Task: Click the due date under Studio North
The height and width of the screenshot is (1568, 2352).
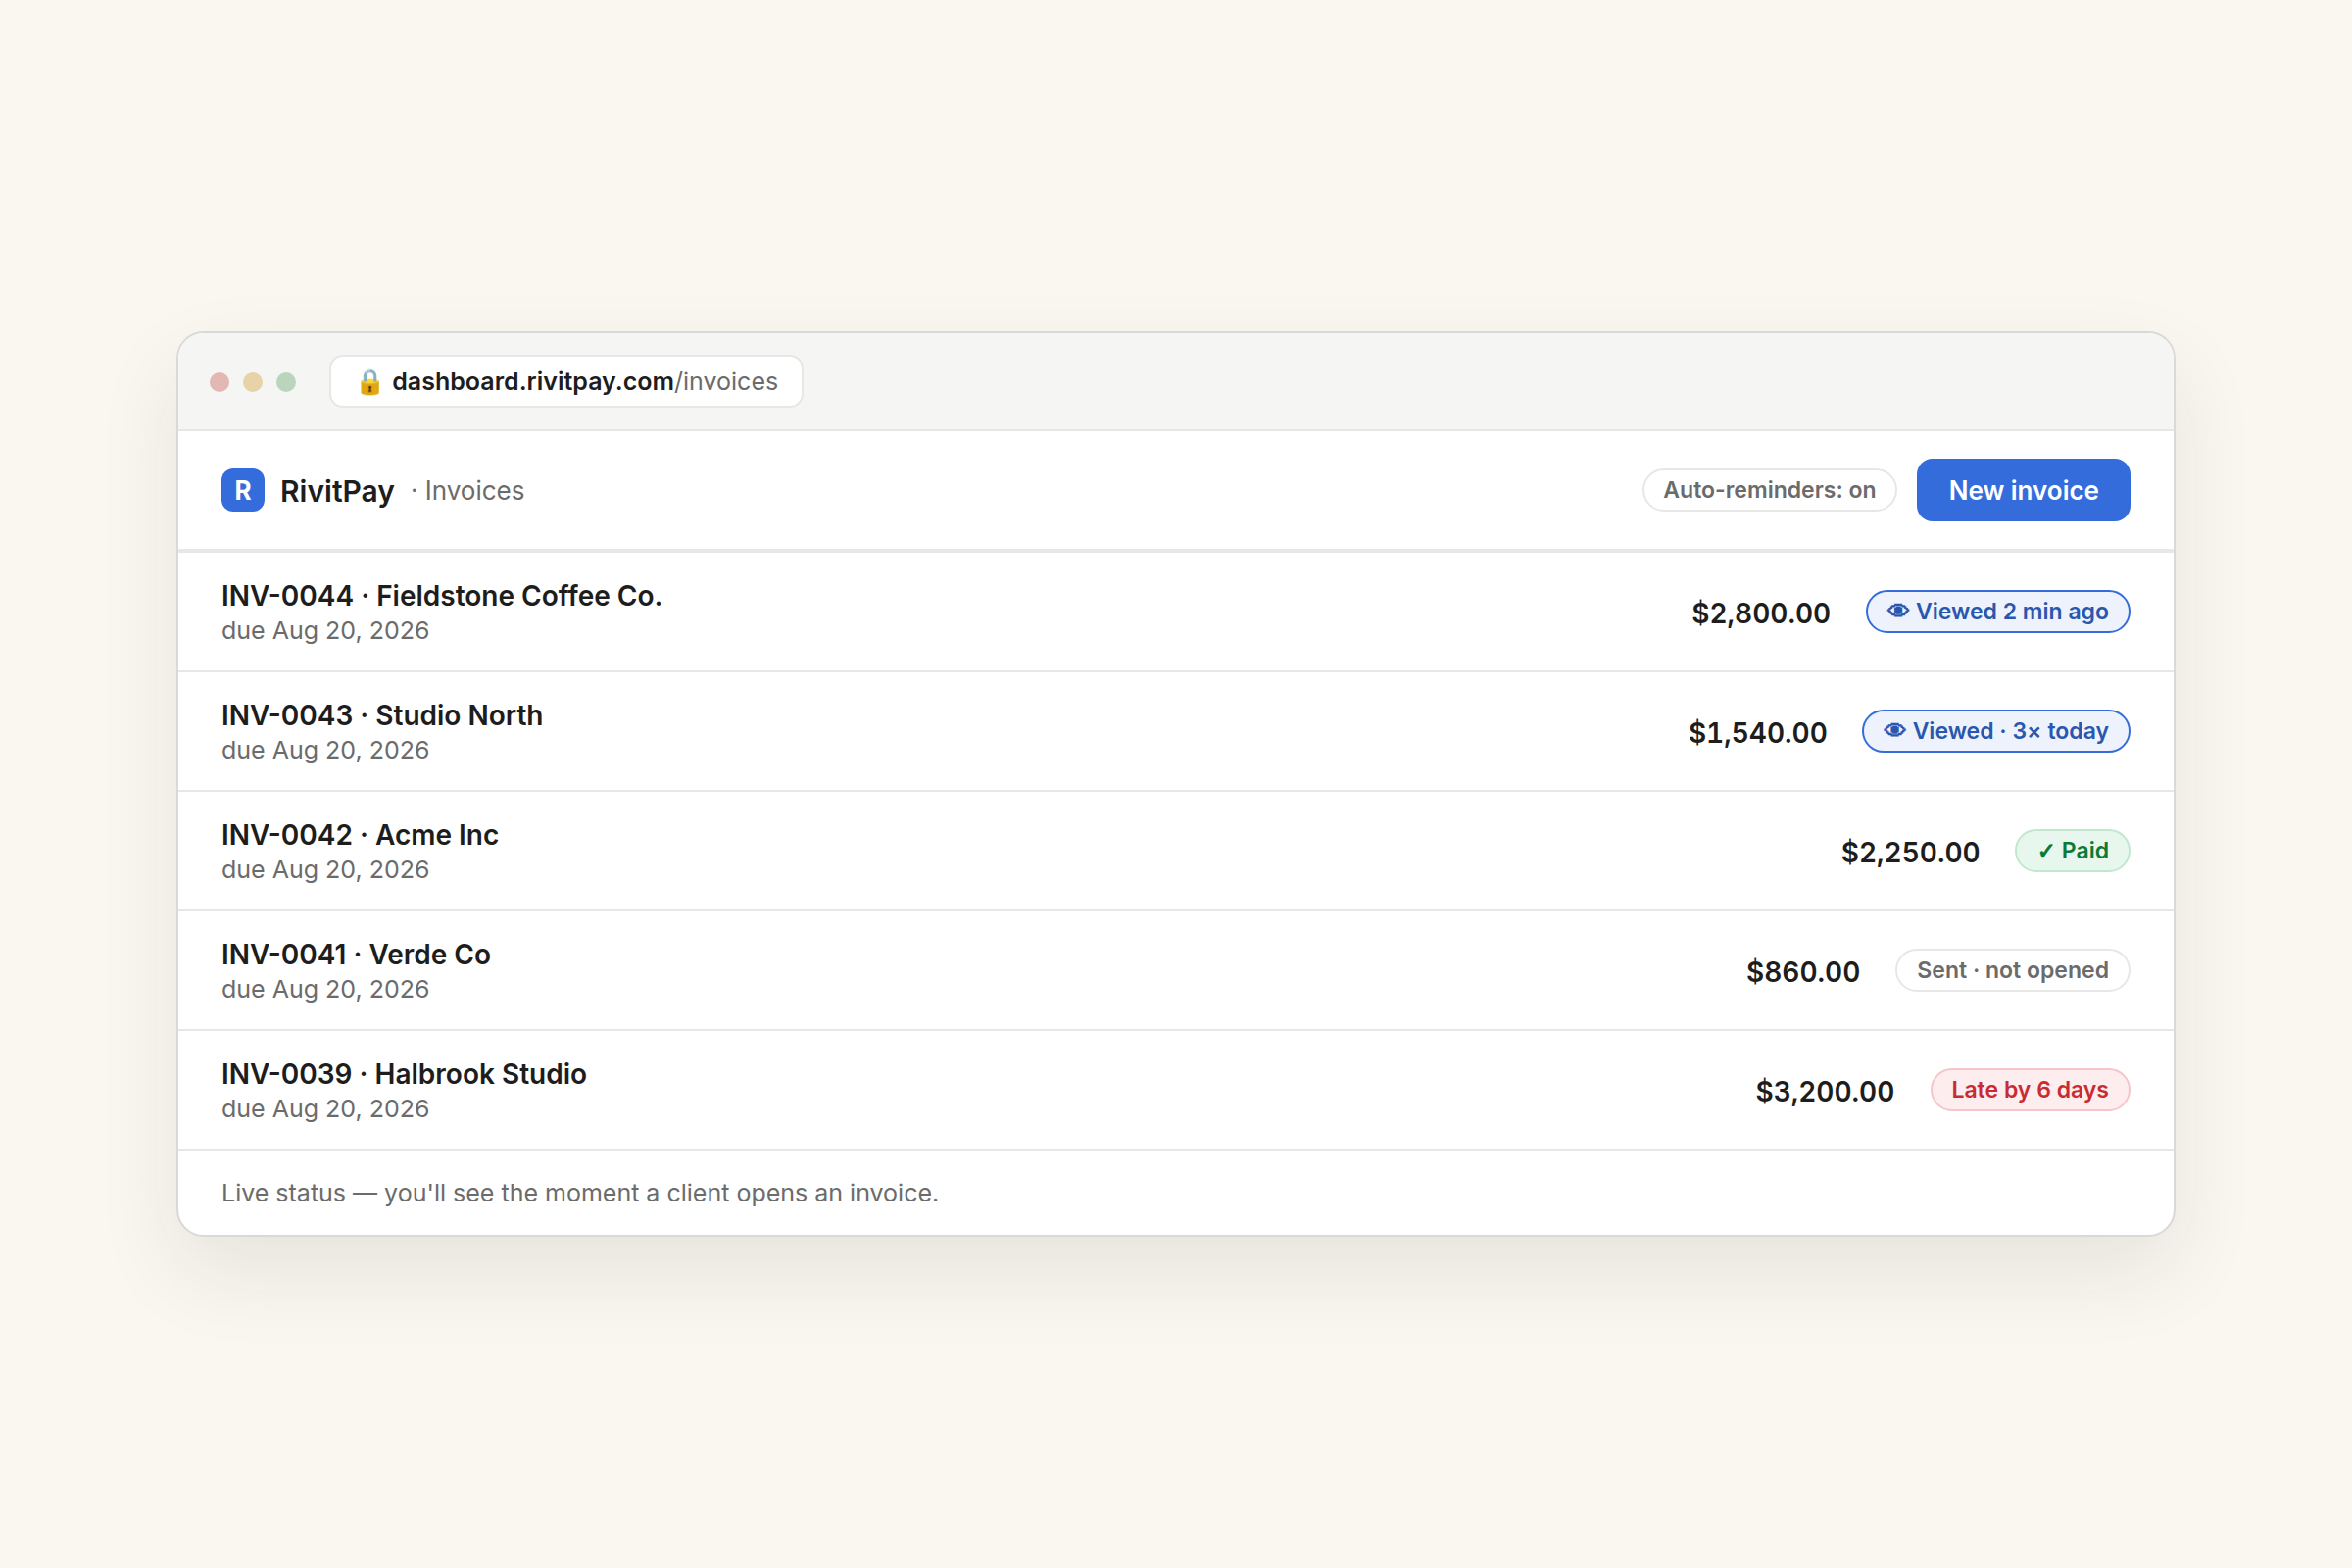Action: point(325,750)
